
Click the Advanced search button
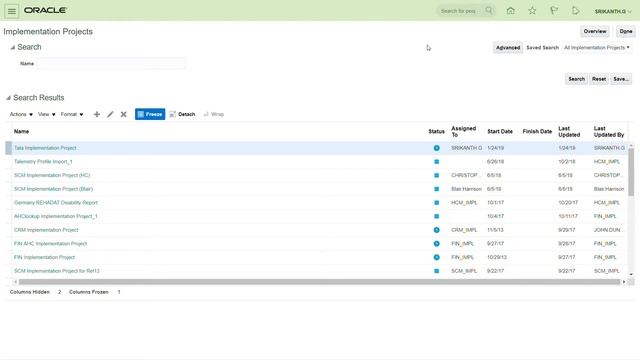[508, 48]
